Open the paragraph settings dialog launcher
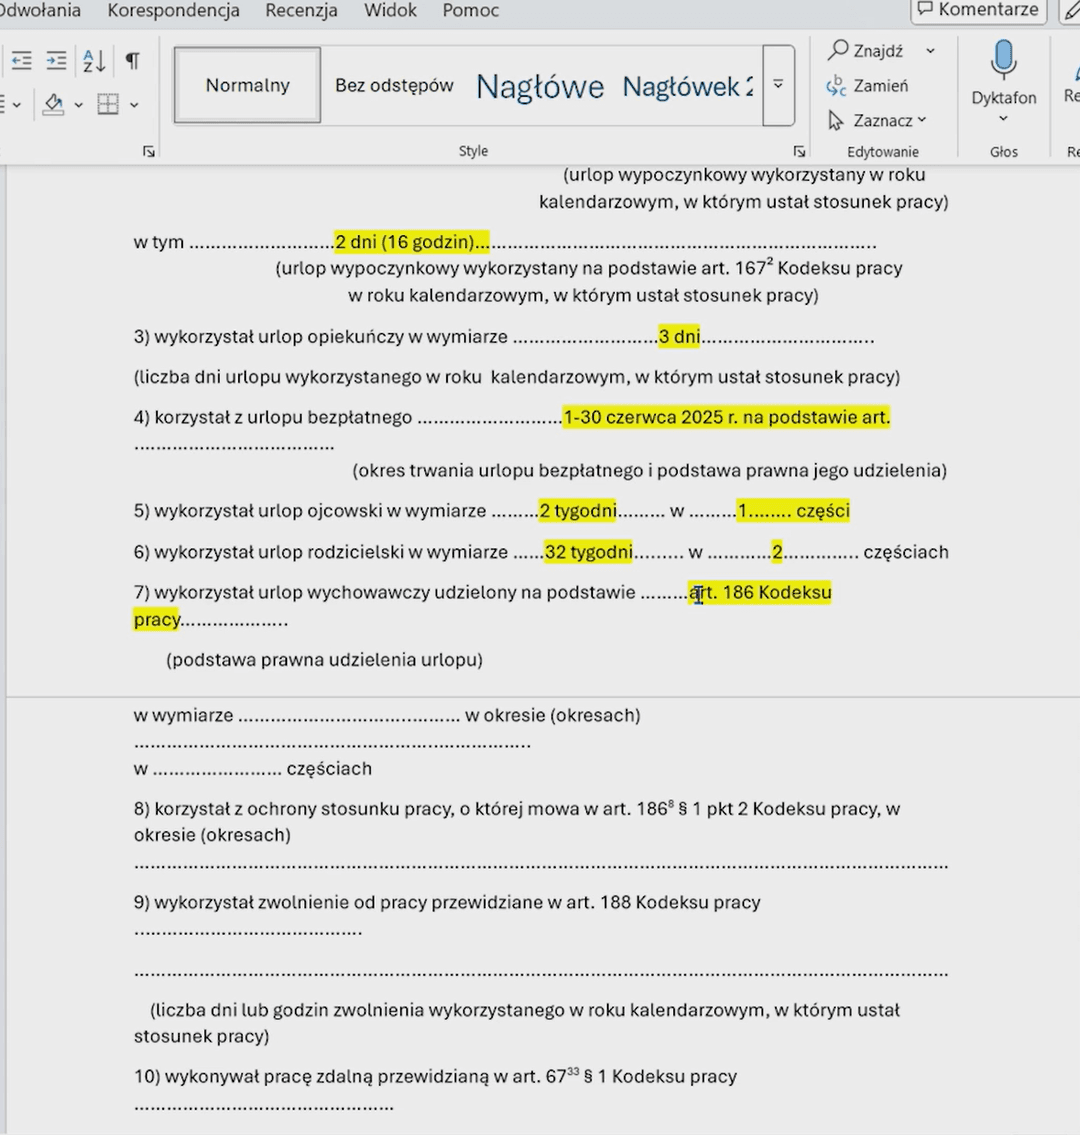Image resolution: width=1080 pixels, height=1135 pixels. coord(149,151)
